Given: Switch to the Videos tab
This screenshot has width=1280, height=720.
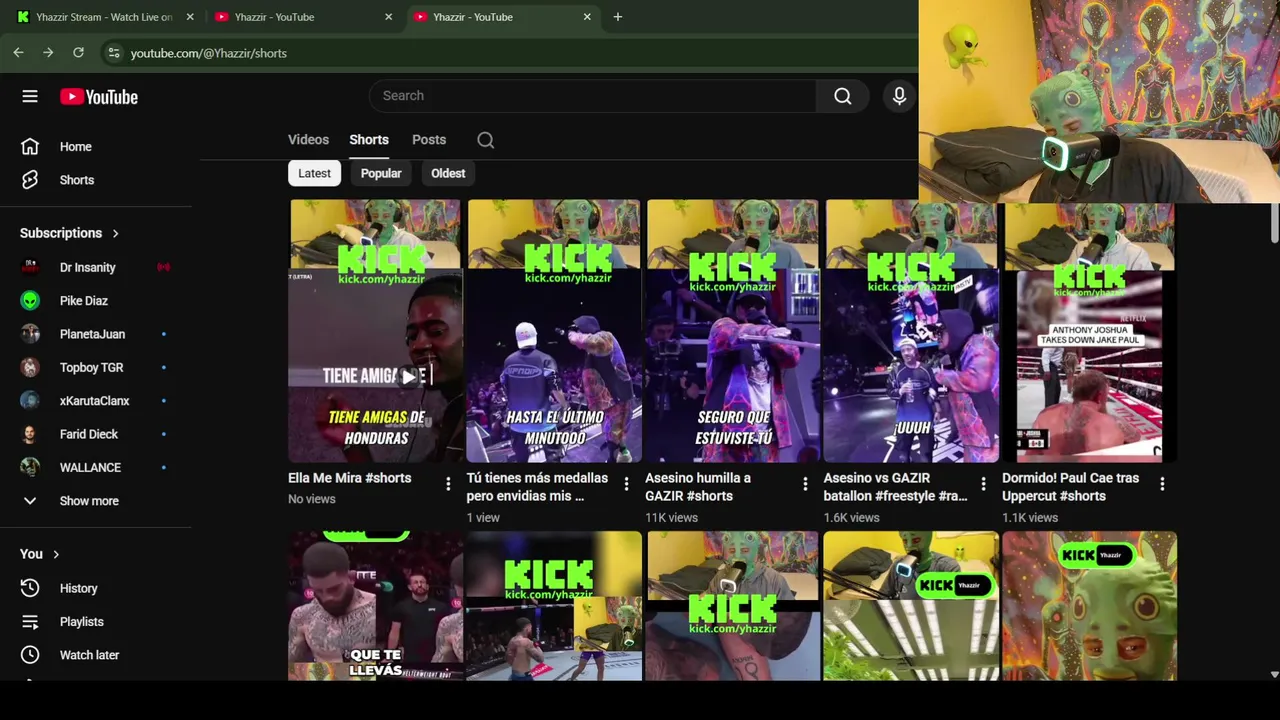Looking at the screenshot, I should tap(308, 140).
